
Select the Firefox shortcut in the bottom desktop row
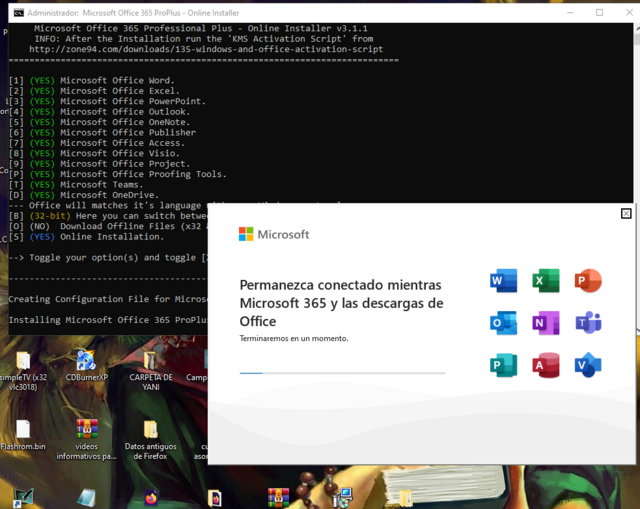(x=151, y=498)
